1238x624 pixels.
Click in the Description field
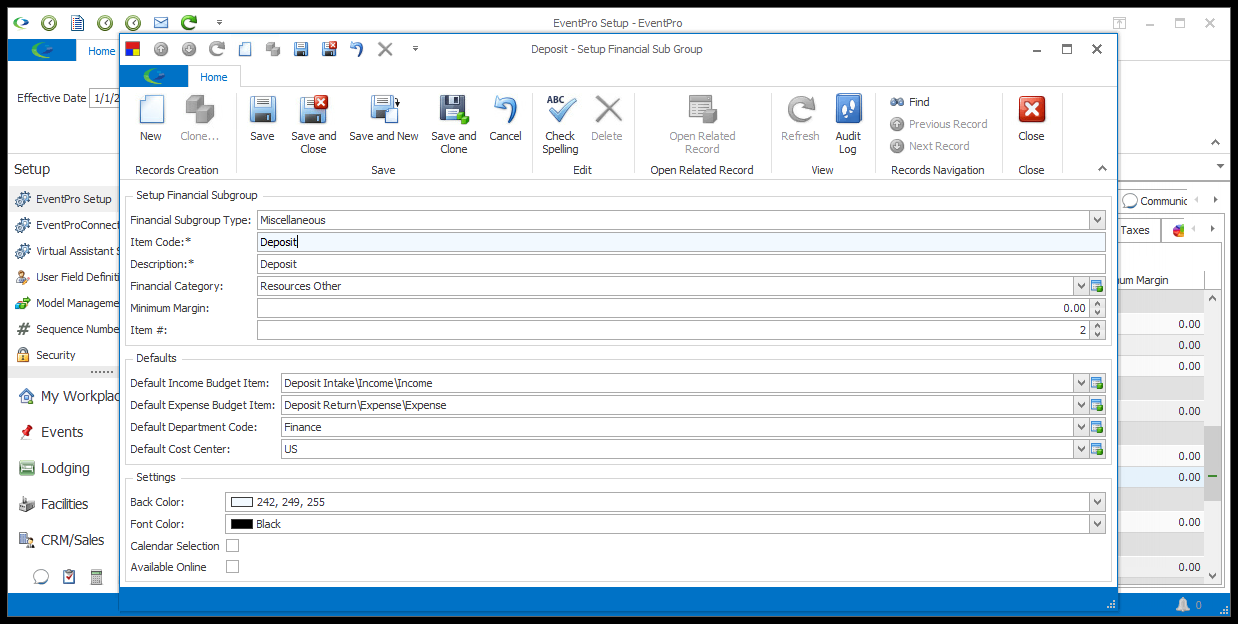(x=681, y=264)
